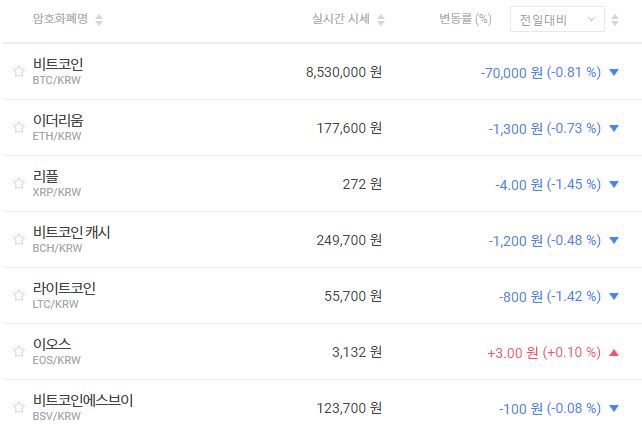Favorite Bitcoin BTC/KRW with the star
Viewport: 642px width, 430px height.
[18, 71]
